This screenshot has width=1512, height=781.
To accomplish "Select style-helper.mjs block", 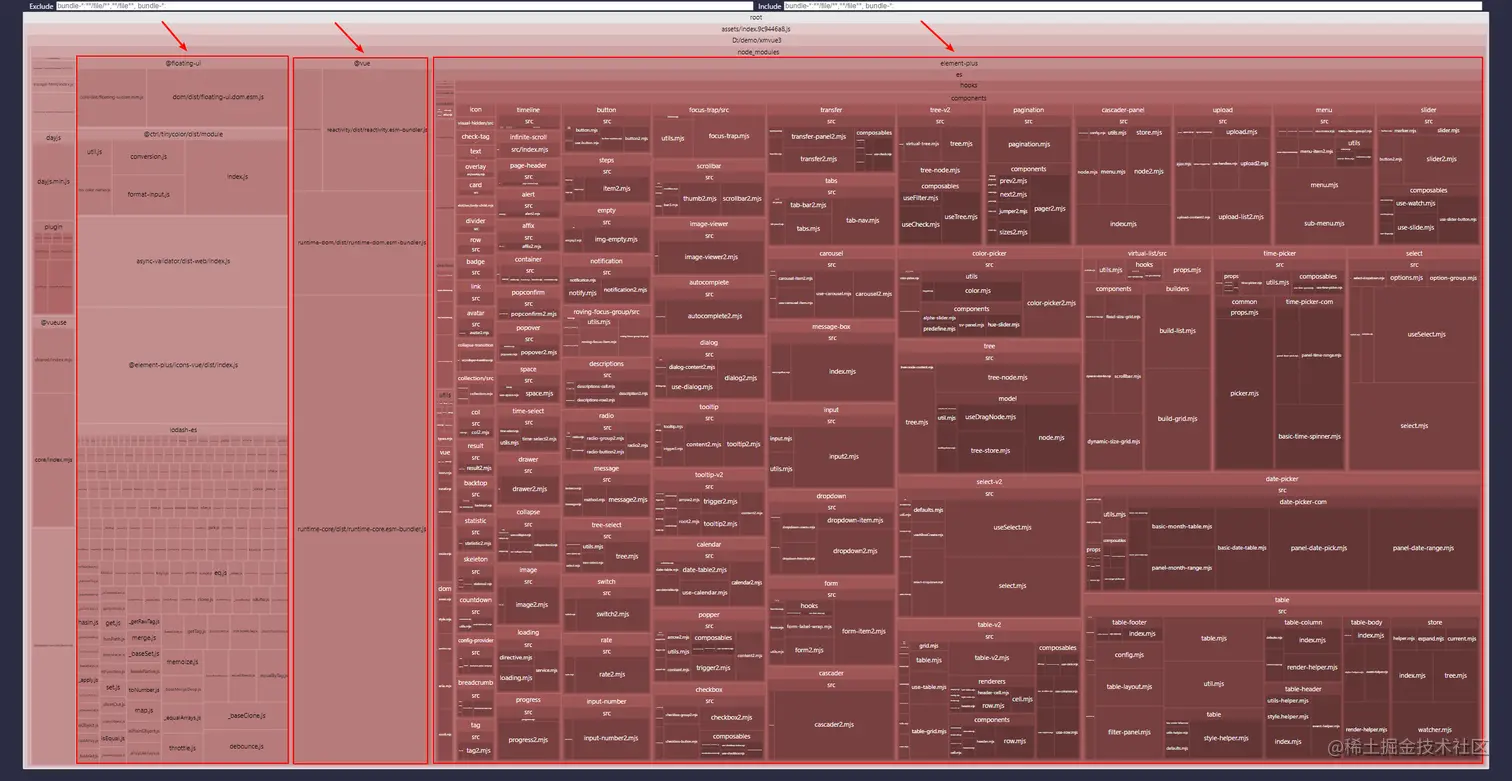I will (1225, 738).
